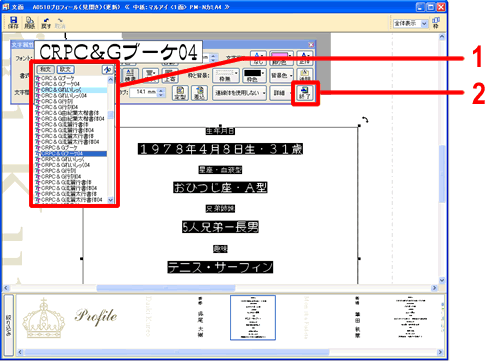The image size is (485, 361).
Task: Click the テニス・サーフィン text line
Action: pyautogui.click(x=220, y=267)
